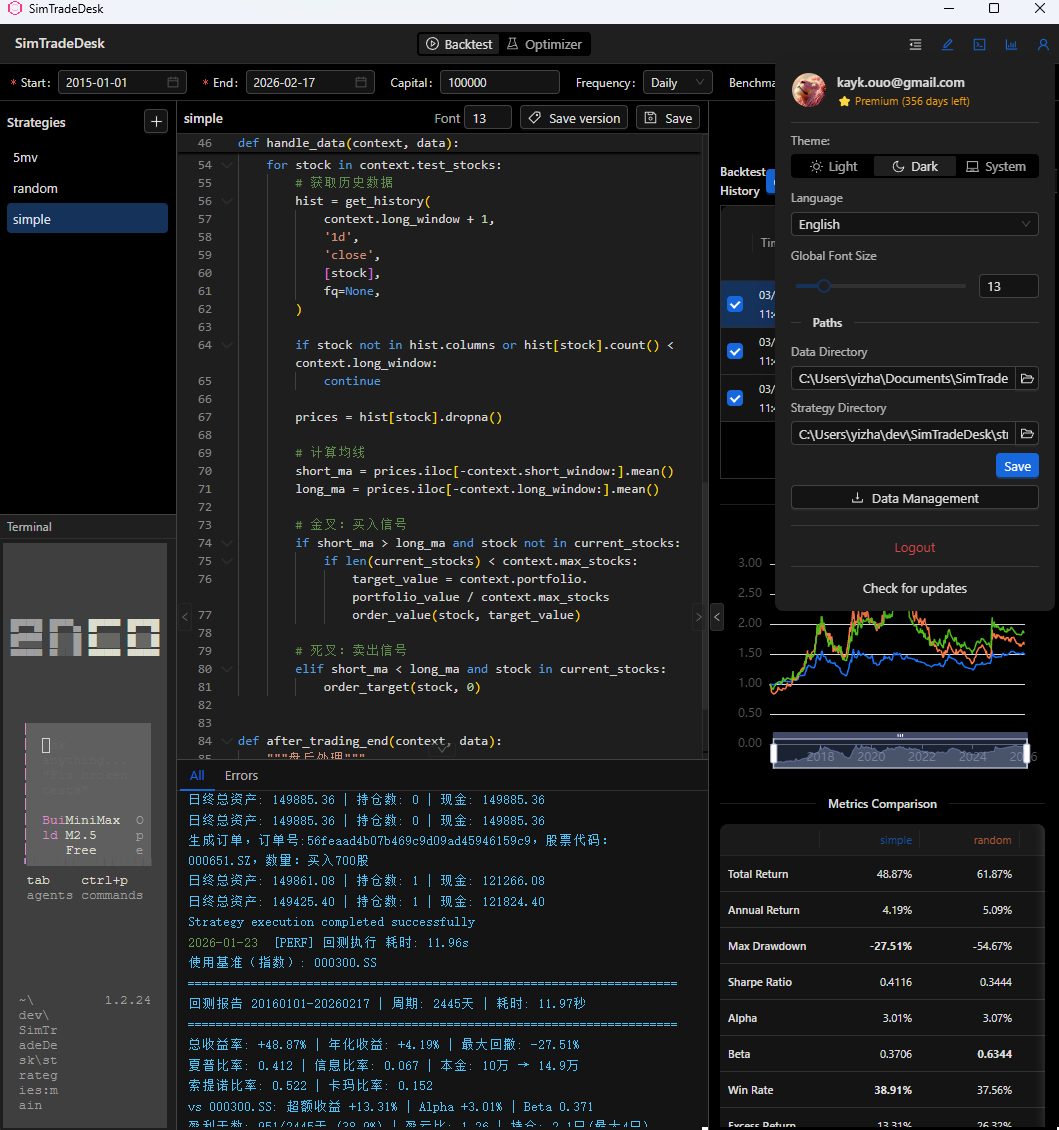Screen dimensions: 1059x1130
Task: Open the Frequency Daily dropdown
Action: click(677, 82)
